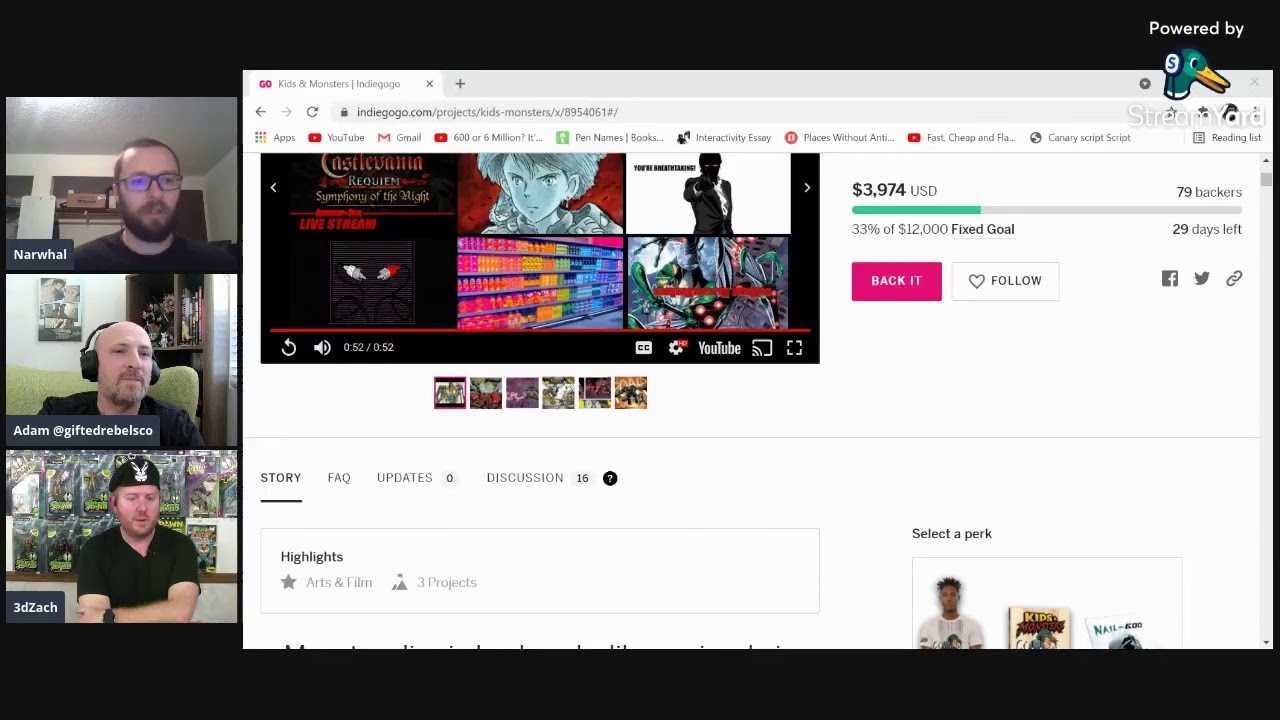Share campaign on Facebook
1280x720 pixels.
1170,279
